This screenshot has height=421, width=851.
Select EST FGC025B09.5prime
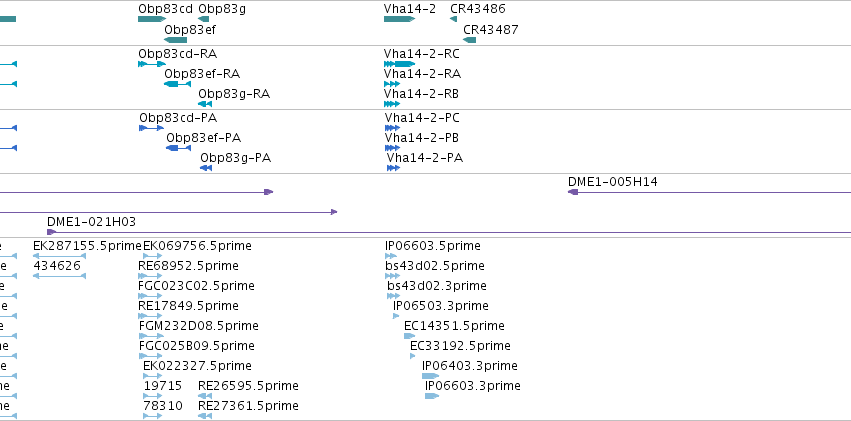pyautogui.click(x=151, y=356)
